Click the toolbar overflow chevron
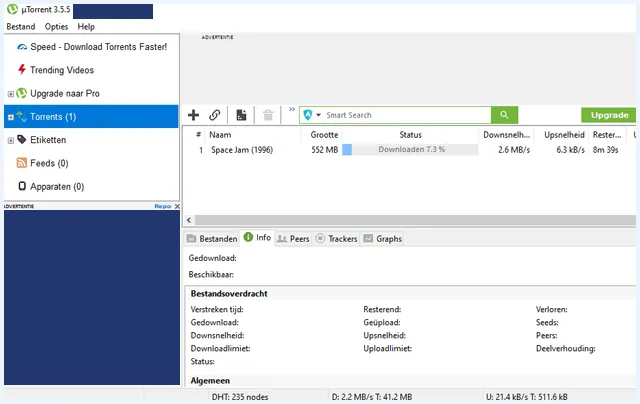Screen dimensions: 640x404 click(x=292, y=109)
